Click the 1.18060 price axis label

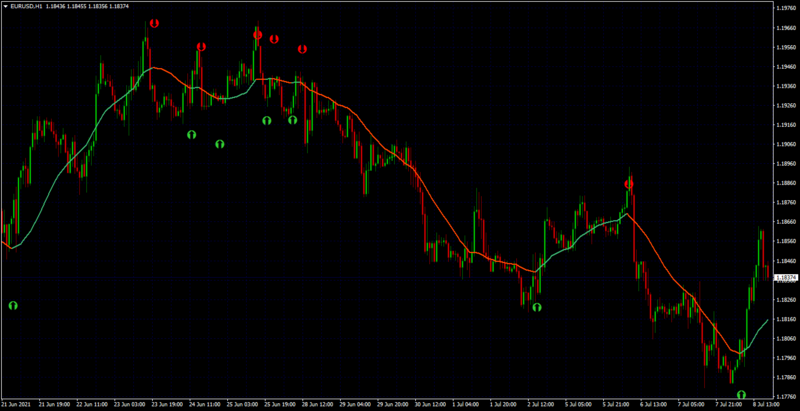click(x=786, y=339)
